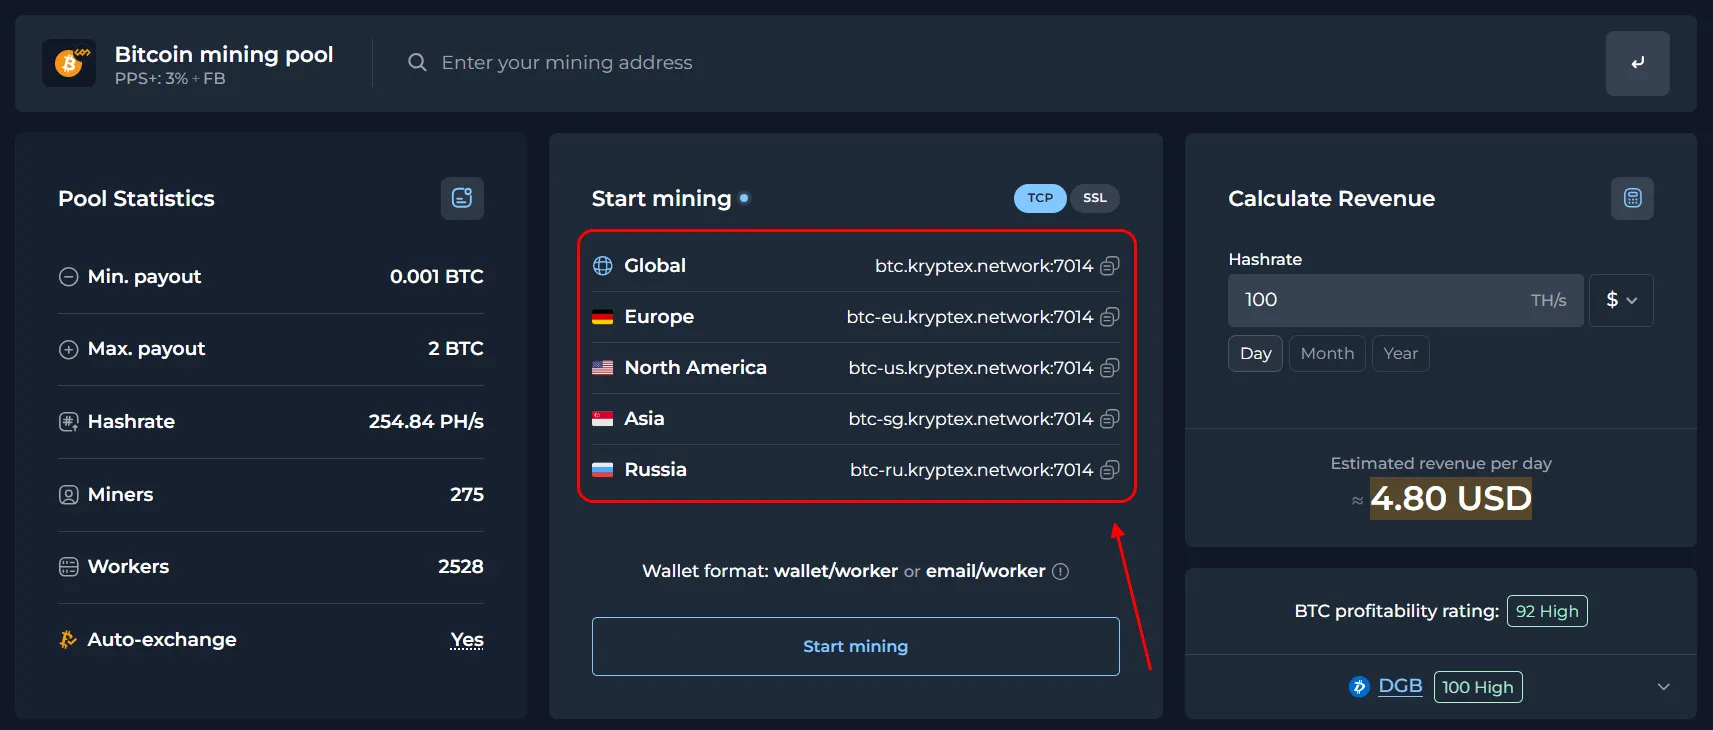Click the Start mining button
Image resolution: width=1713 pixels, height=730 pixels.
pyautogui.click(x=855, y=646)
